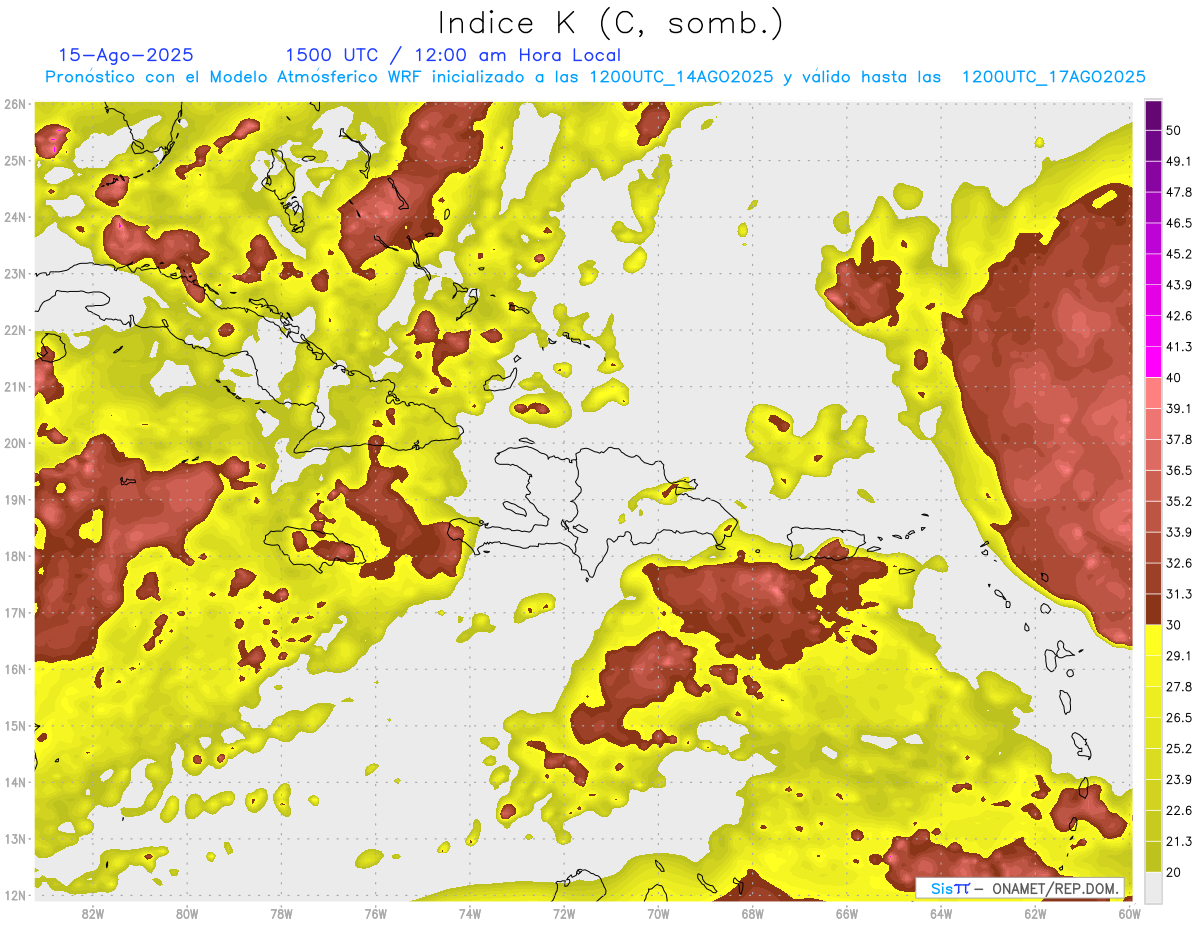The height and width of the screenshot is (927, 1200).
Task: Click the 80W longitude label
Action: [187, 913]
